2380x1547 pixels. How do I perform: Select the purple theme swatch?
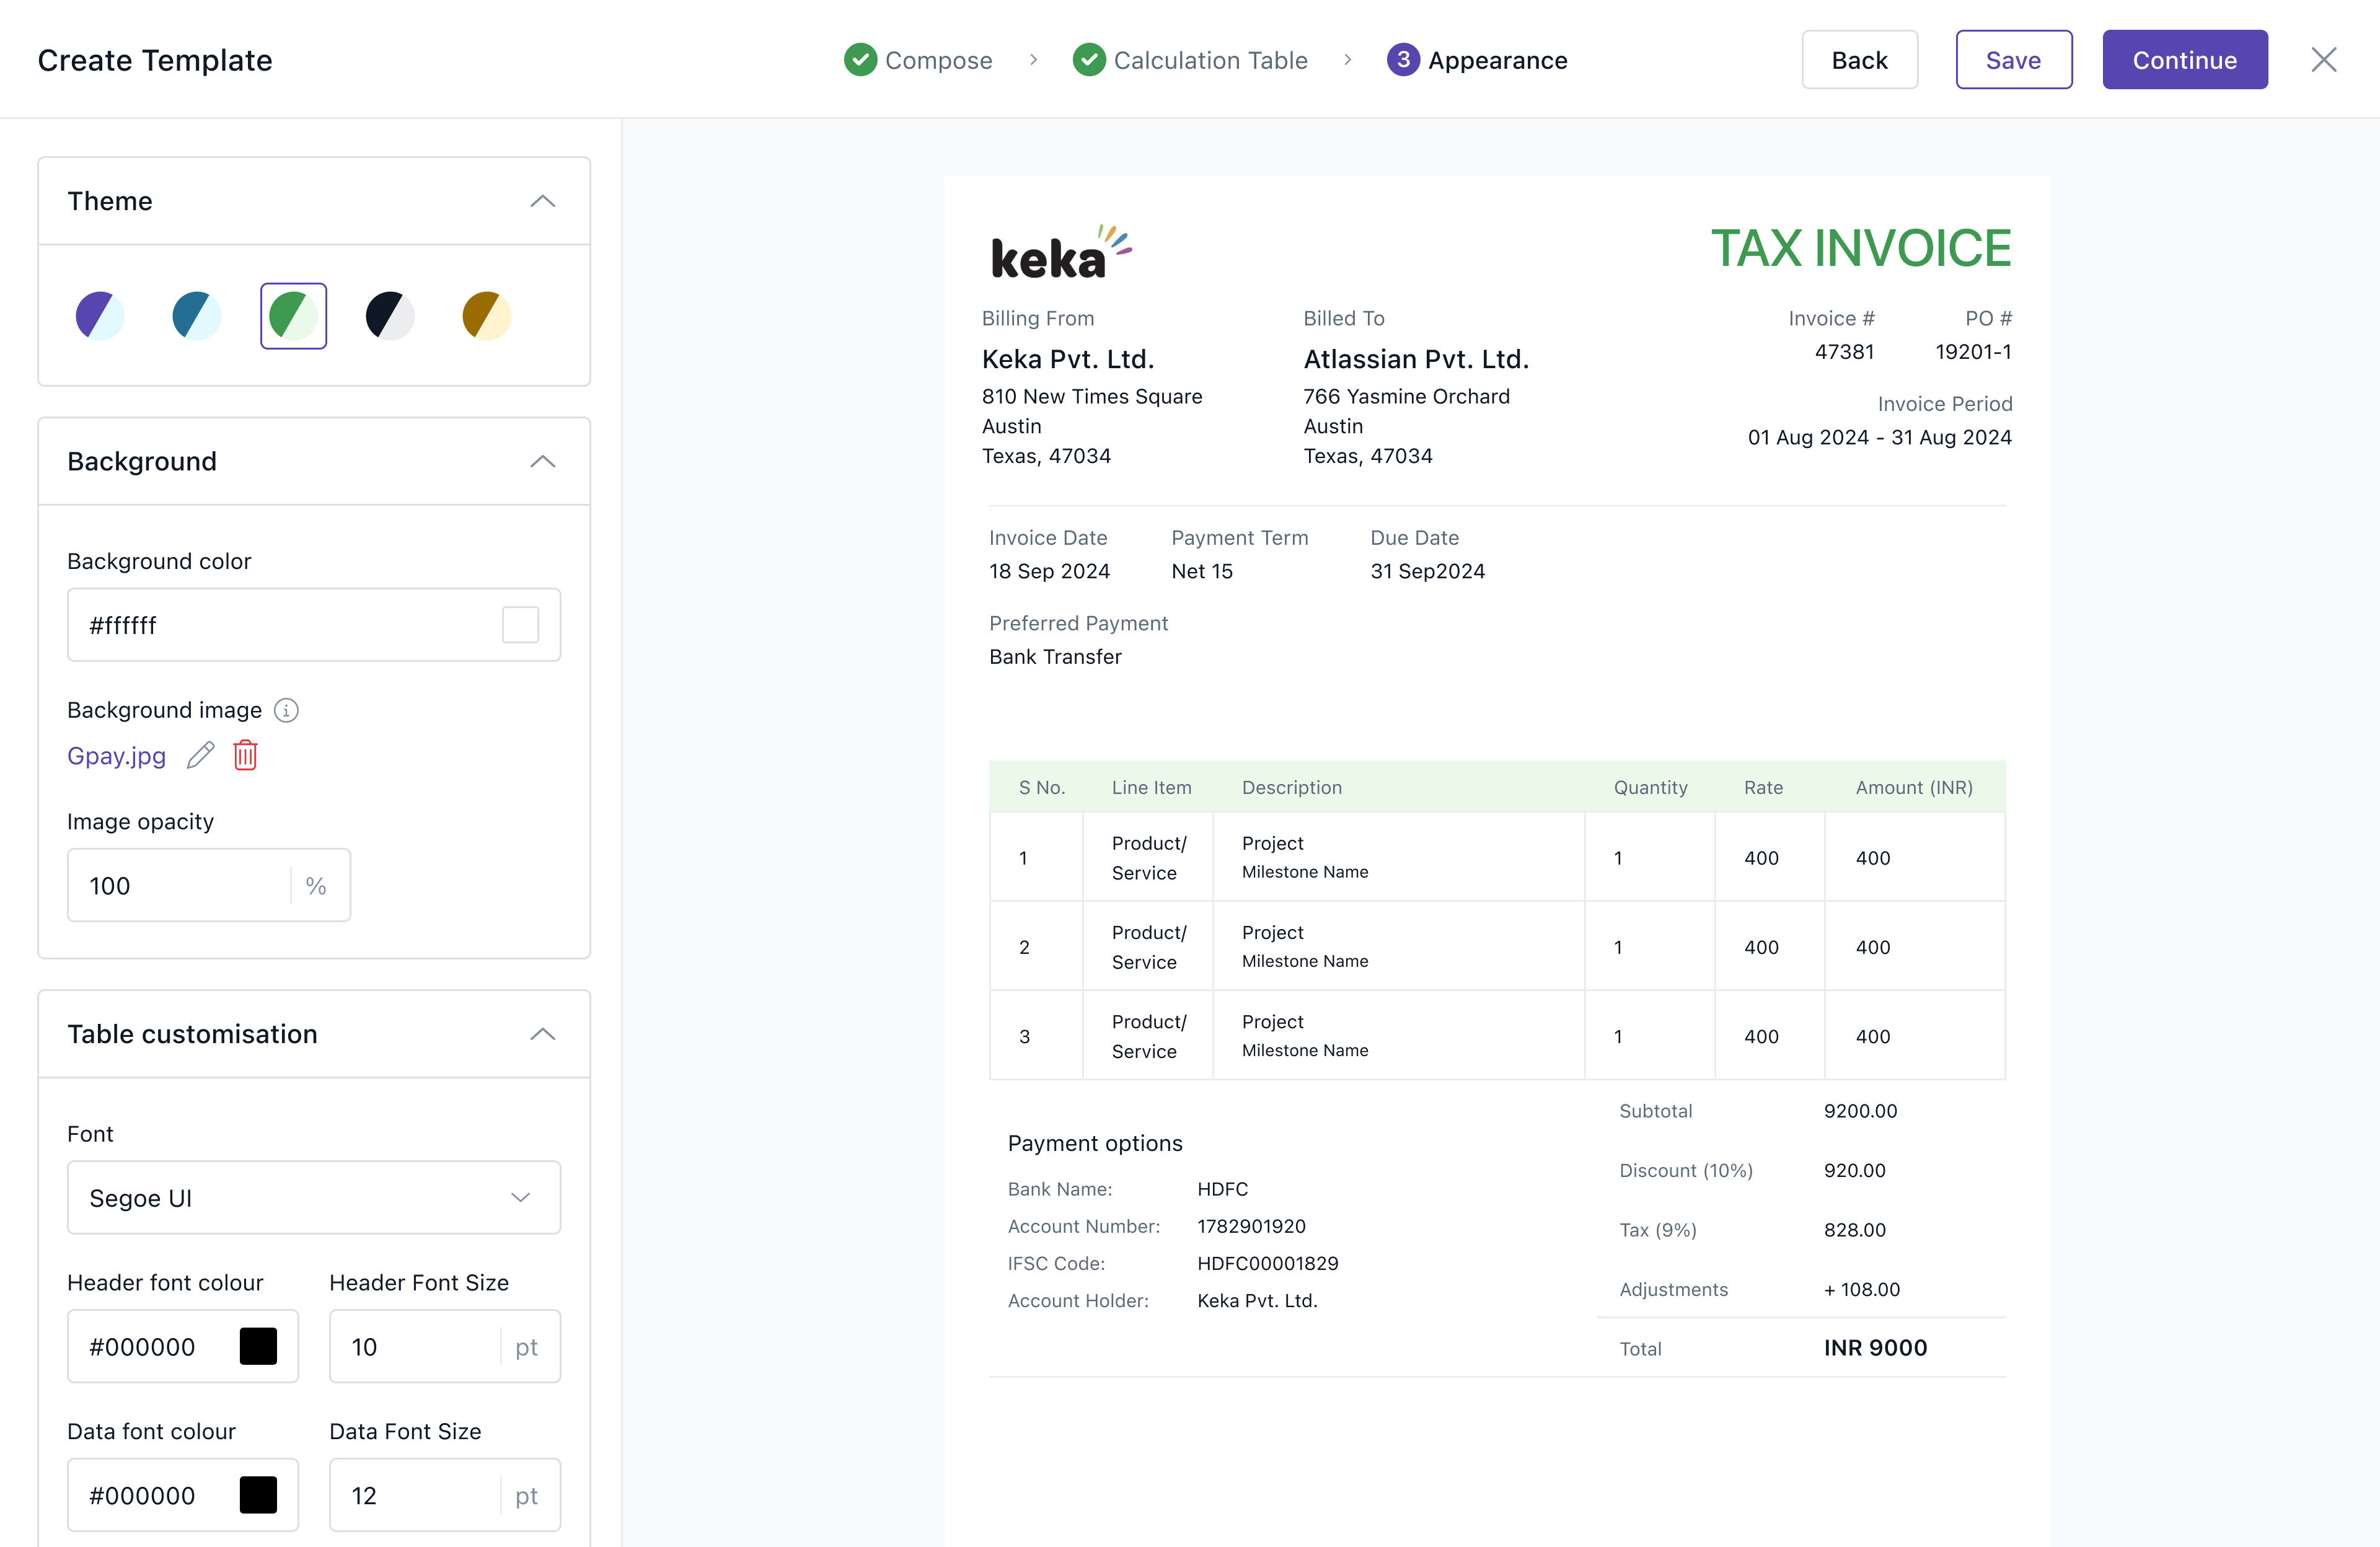click(100, 316)
